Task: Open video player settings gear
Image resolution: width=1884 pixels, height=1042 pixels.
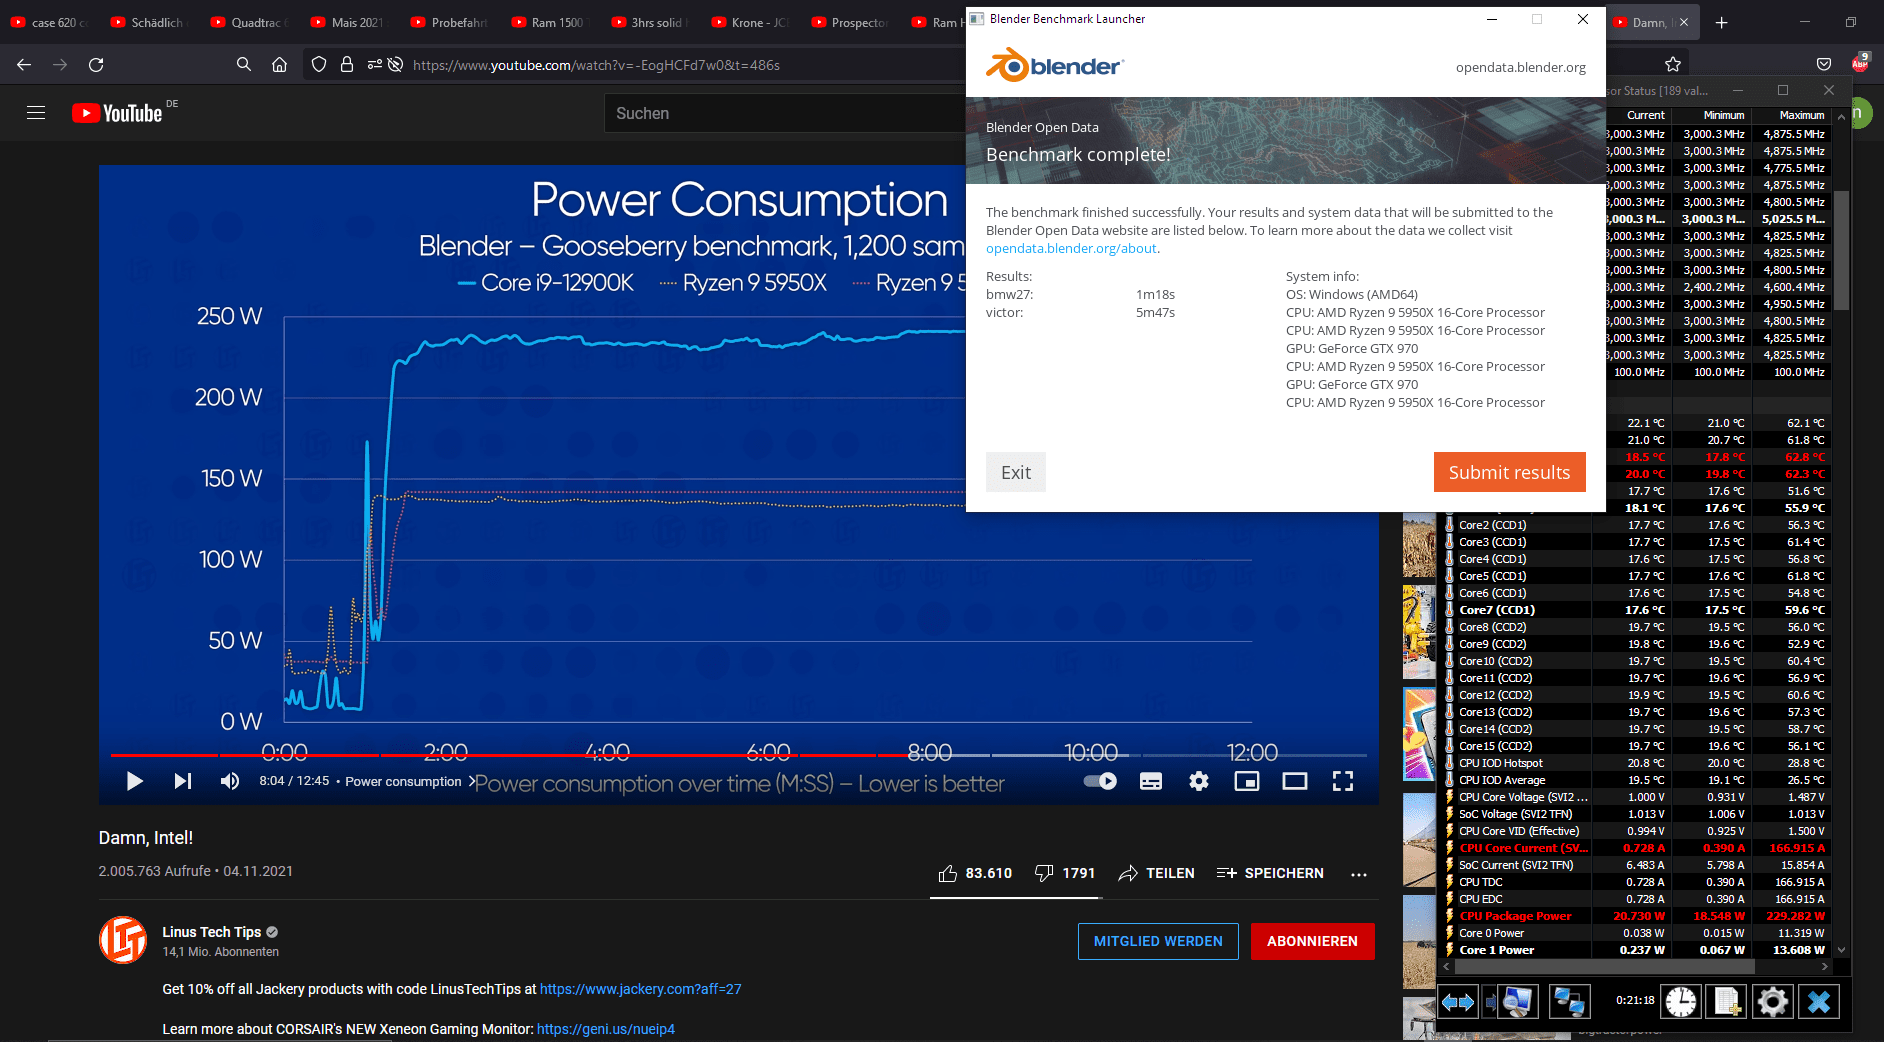Action: [1199, 781]
